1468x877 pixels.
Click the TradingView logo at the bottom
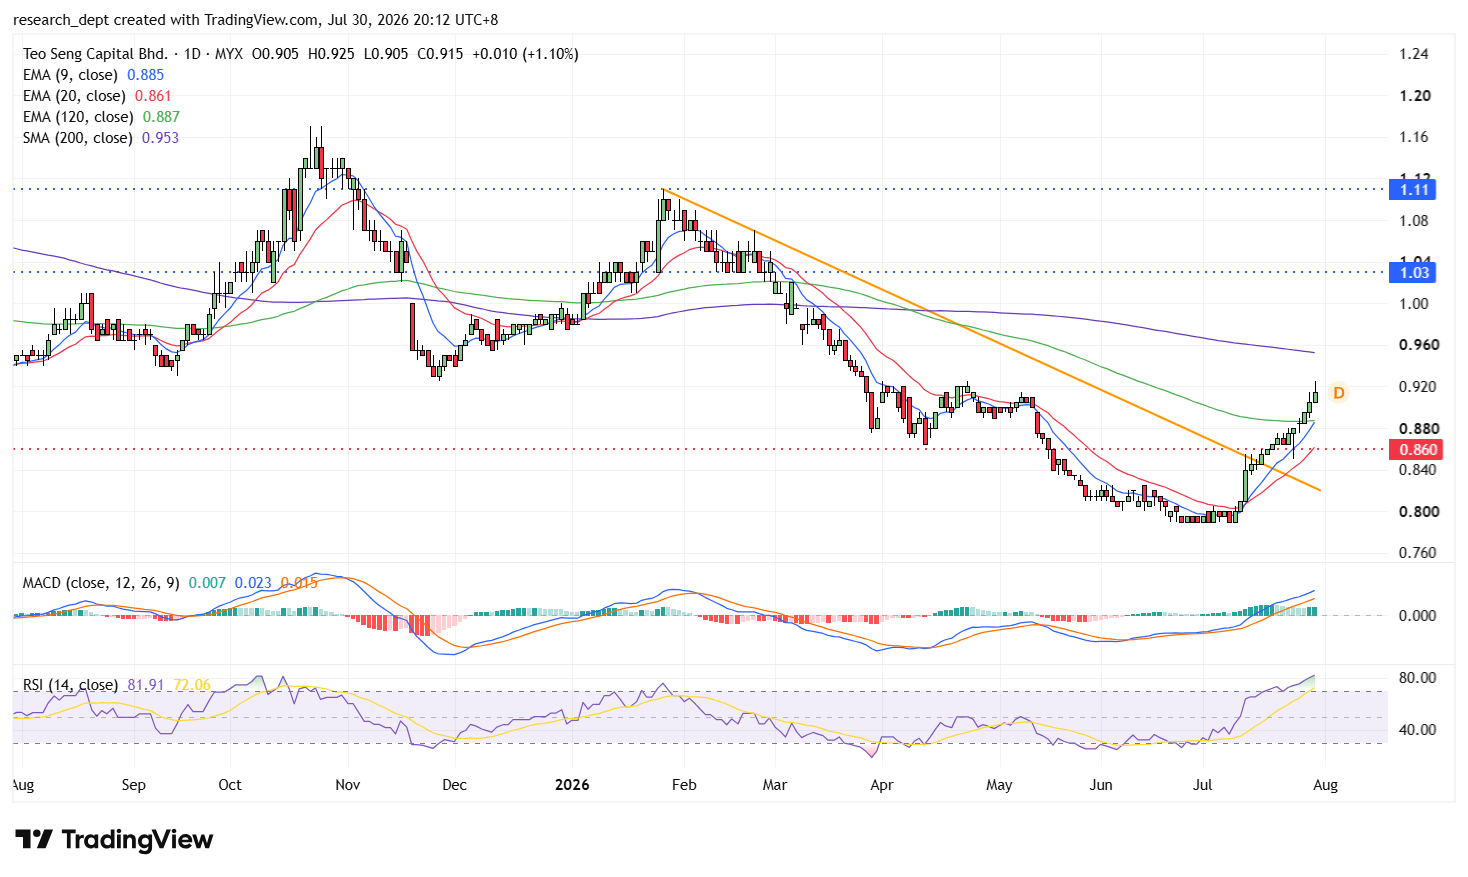pyautogui.click(x=114, y=840)
